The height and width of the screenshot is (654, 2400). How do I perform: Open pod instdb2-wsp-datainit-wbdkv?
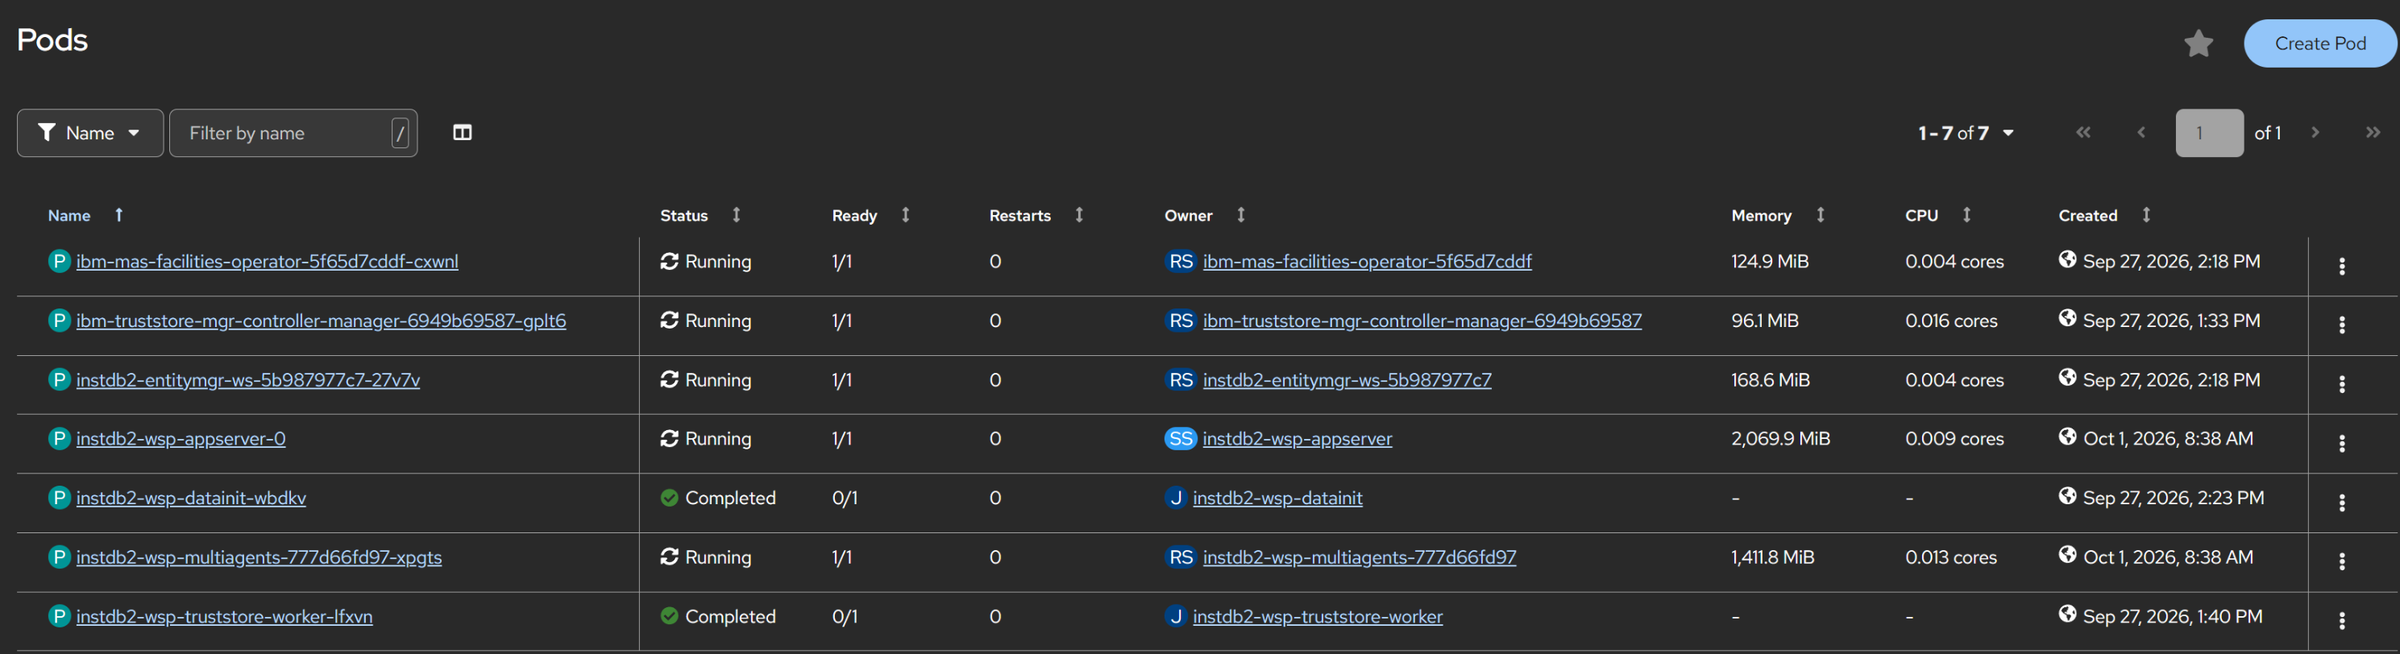191,498
